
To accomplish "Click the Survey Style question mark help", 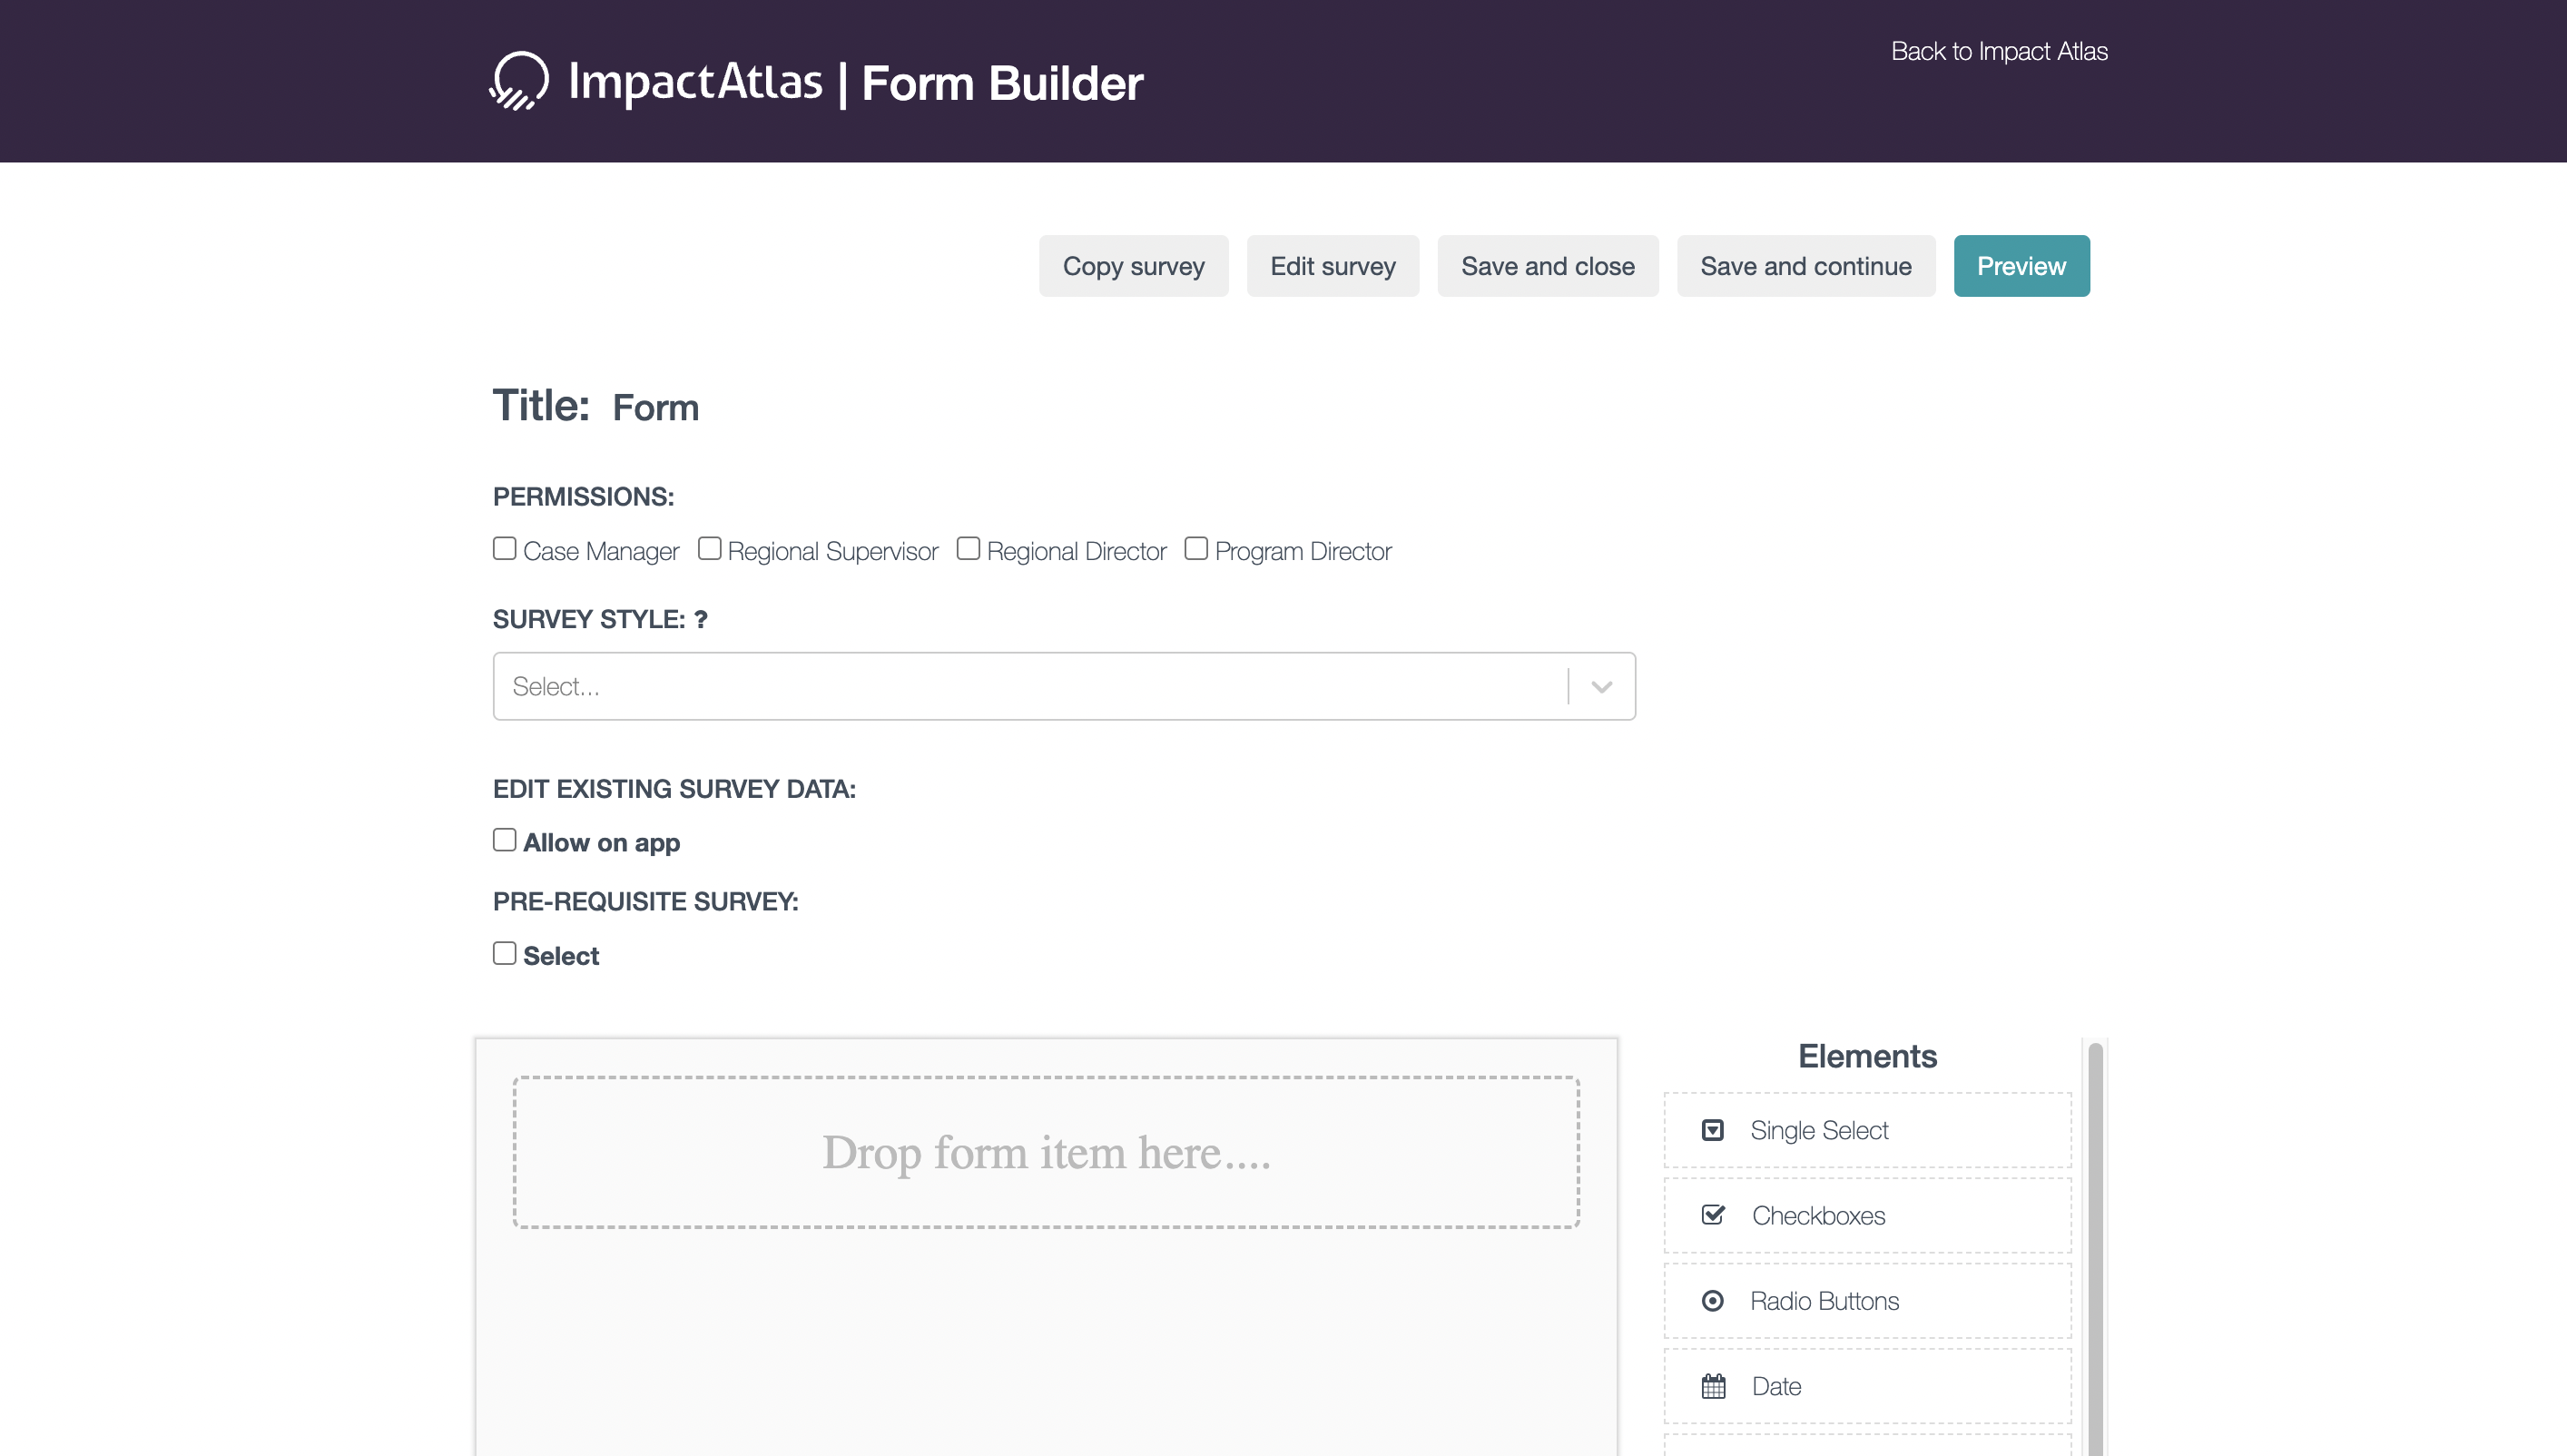I will (700, 620).
